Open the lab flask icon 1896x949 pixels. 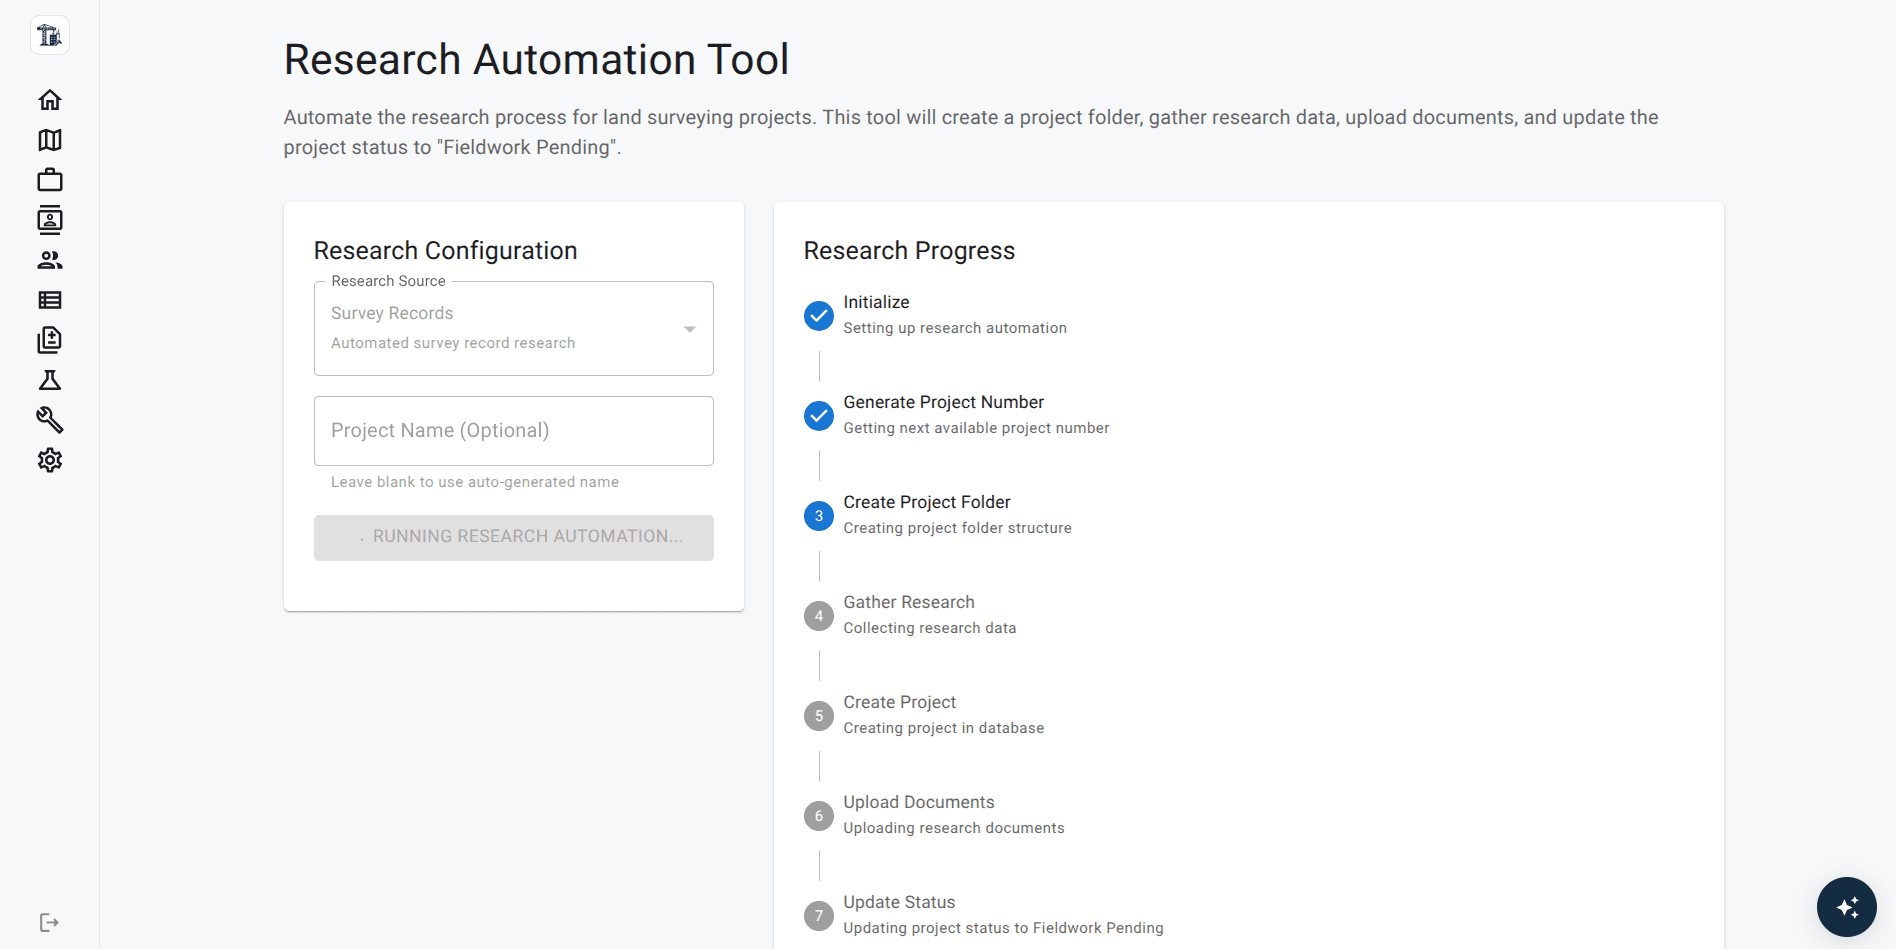(x=50, y=380)
